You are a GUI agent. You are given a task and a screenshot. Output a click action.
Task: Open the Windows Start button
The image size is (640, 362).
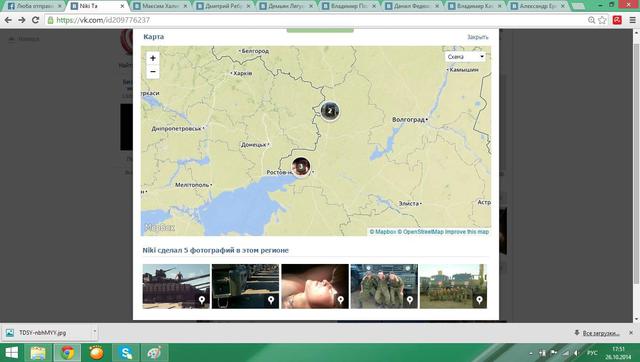[x=11, y=353]
